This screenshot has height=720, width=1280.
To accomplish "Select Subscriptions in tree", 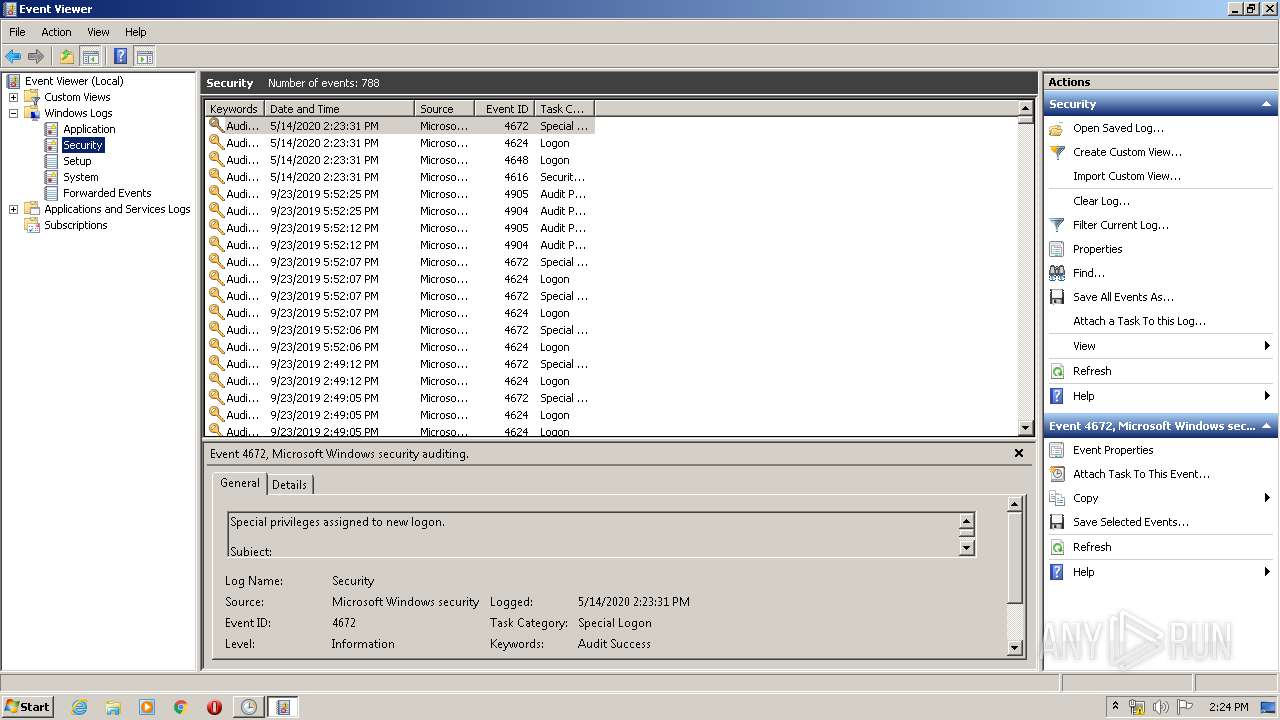I will click(x=75, y=225).
